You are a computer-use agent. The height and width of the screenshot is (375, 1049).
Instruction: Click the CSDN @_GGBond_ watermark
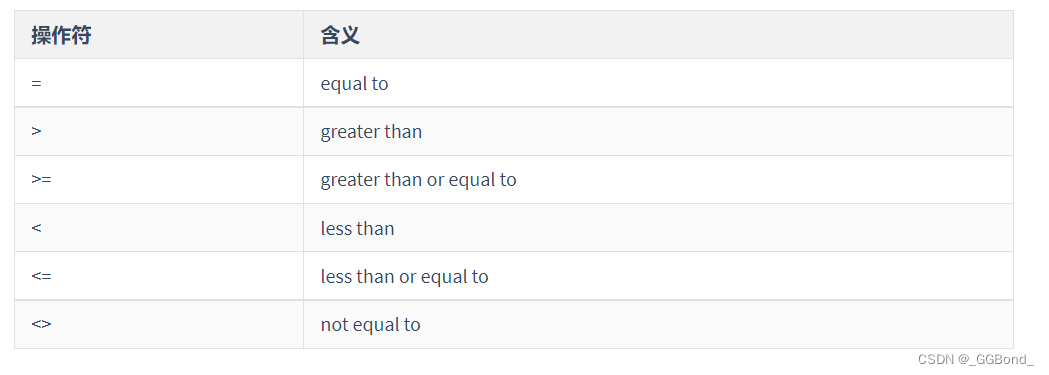coord(976,360)
